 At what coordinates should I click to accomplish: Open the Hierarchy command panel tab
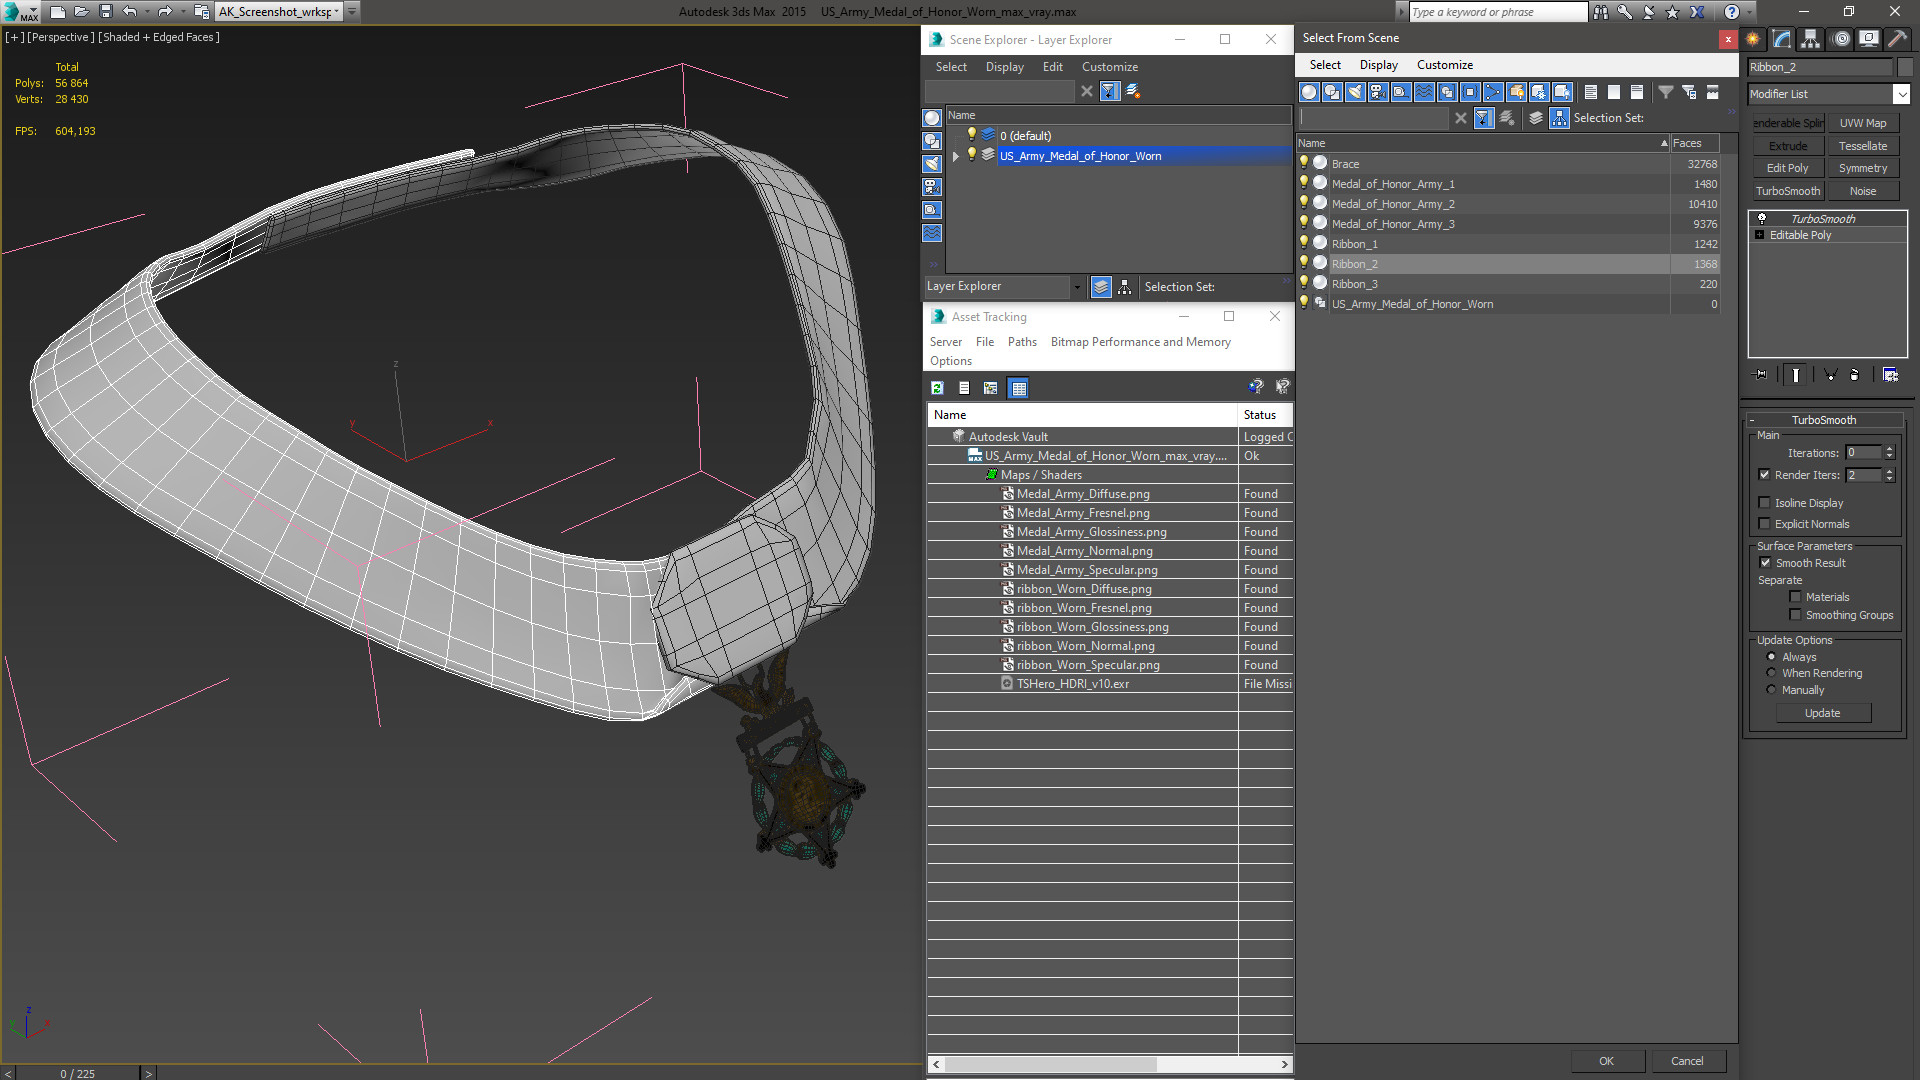click(1811, 39)
